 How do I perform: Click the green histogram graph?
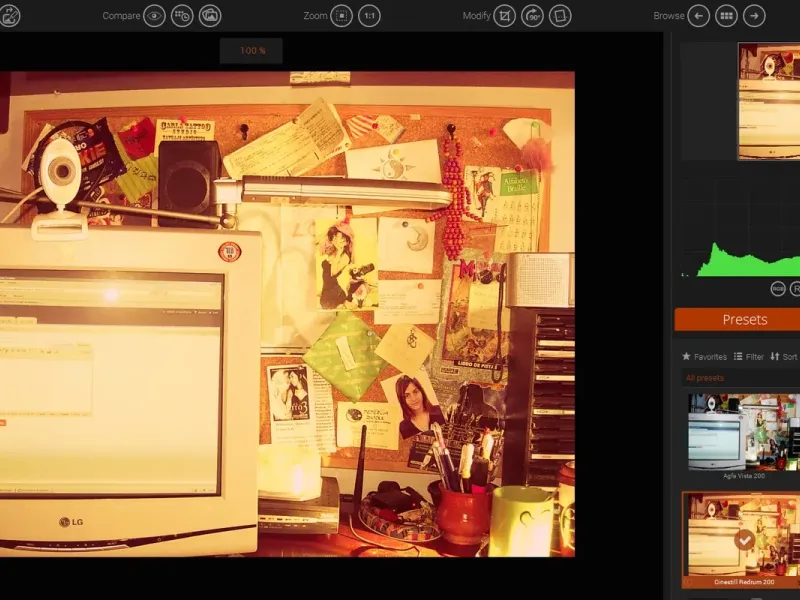tap(740, 260)
